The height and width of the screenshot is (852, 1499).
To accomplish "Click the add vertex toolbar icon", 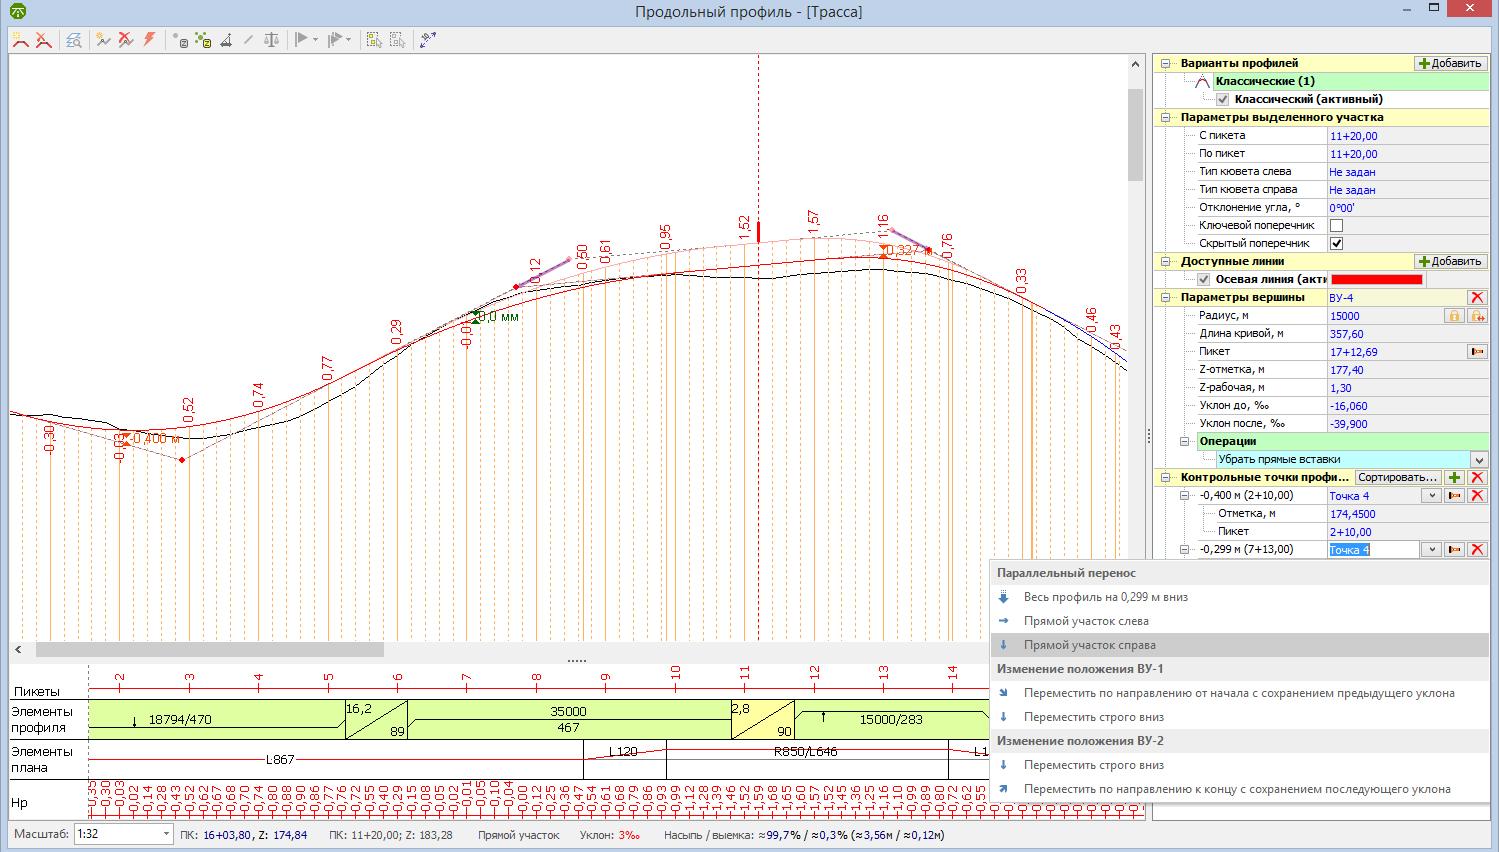I will 20,40.
